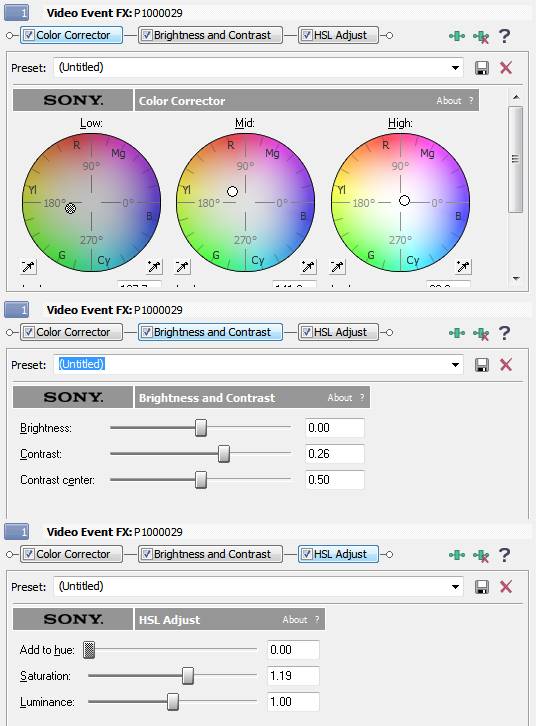Click the Add to hue value field

coord(293,650)
